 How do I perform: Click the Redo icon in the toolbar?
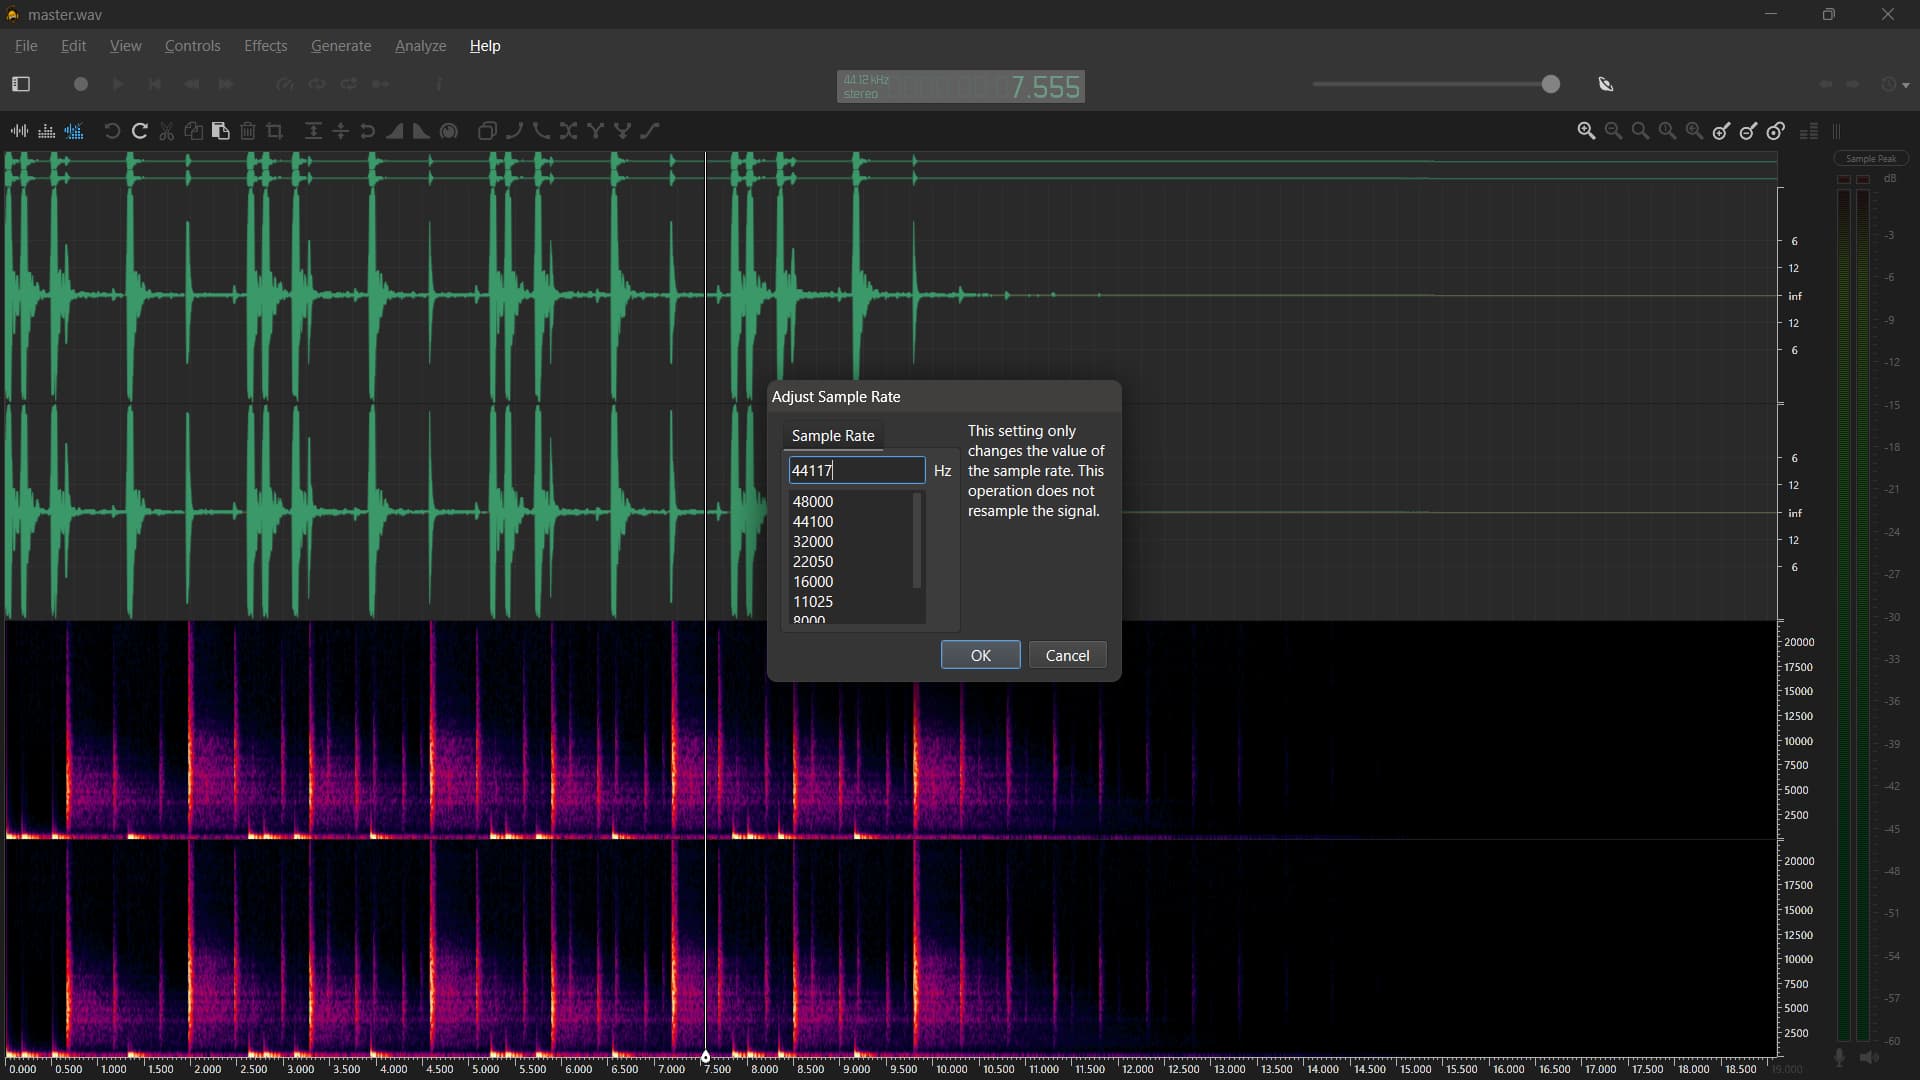(x=140, y=131)
